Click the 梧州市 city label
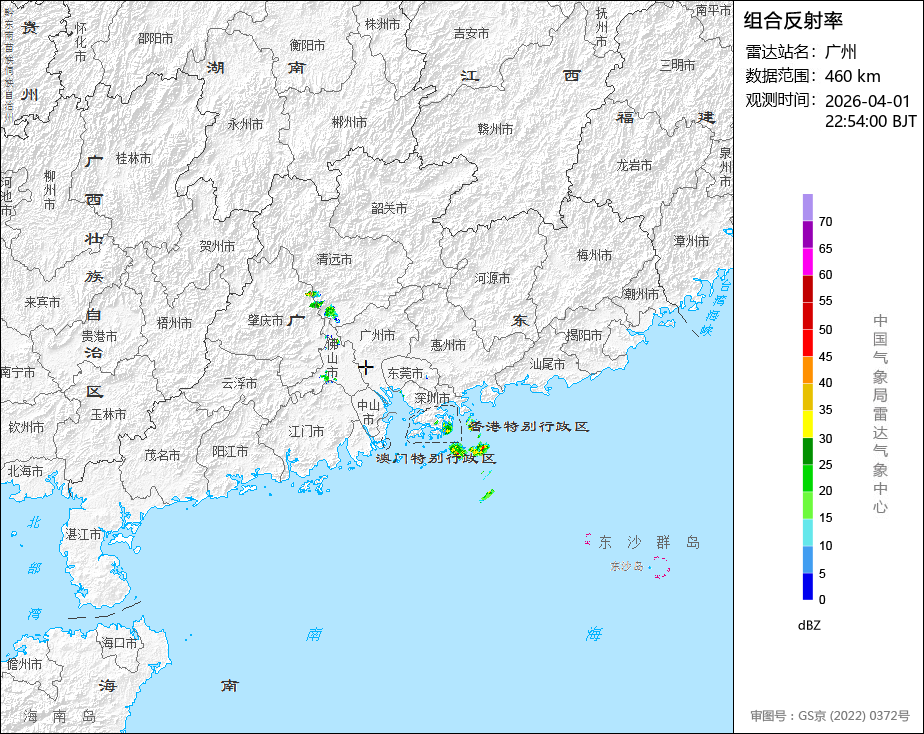This screenshot has width=924, height=734. [x=174, y=322]
